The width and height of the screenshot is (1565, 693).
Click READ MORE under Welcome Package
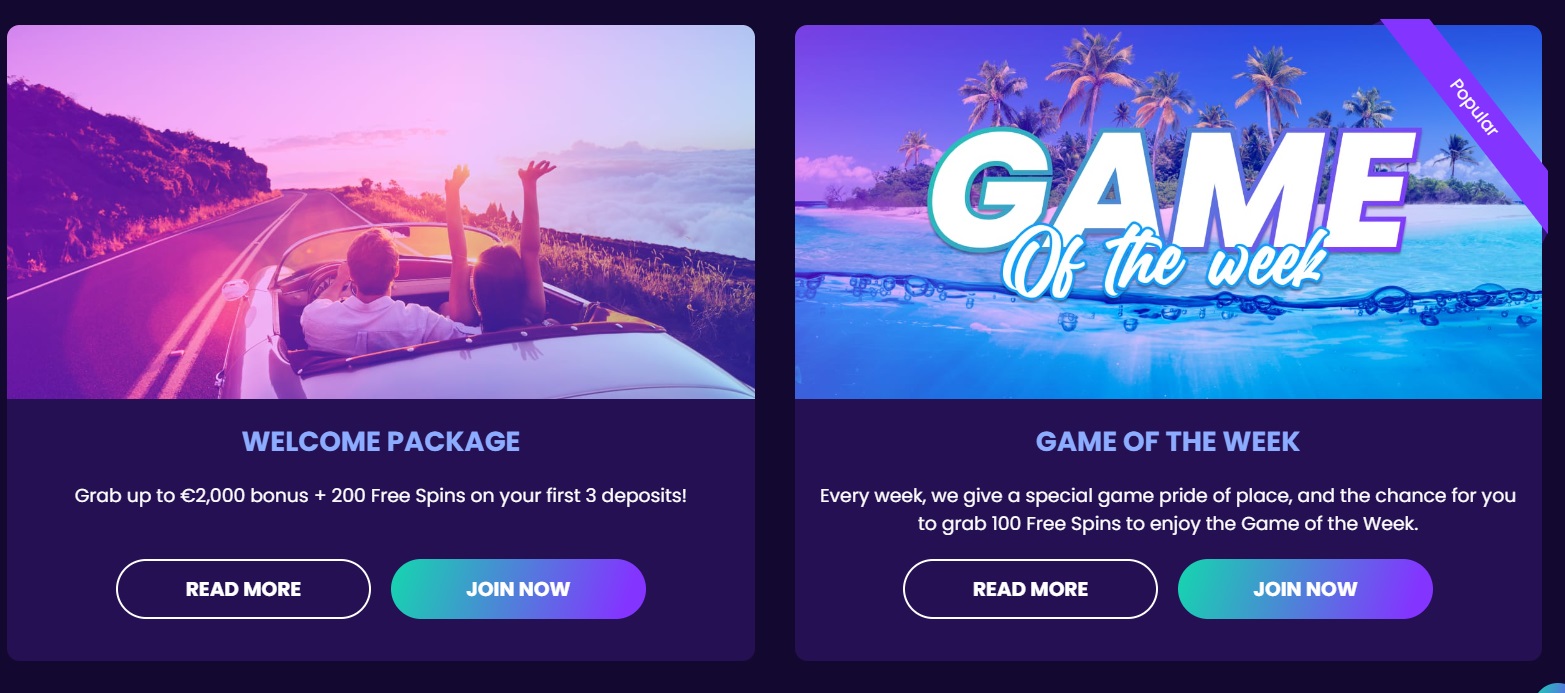click(243, 589)
